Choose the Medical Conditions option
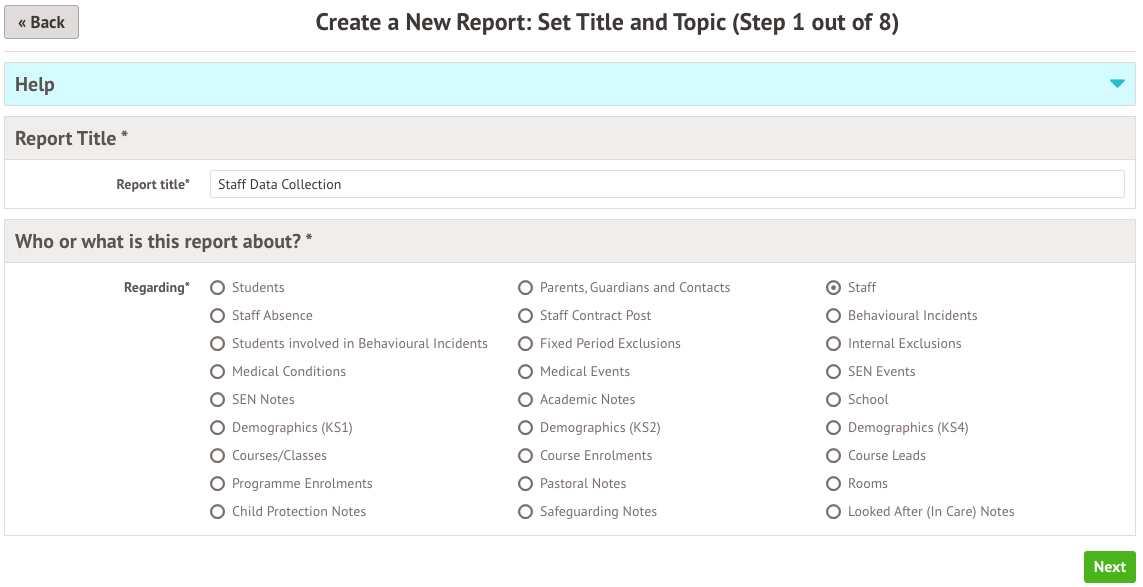 click(x=217, y=372)
